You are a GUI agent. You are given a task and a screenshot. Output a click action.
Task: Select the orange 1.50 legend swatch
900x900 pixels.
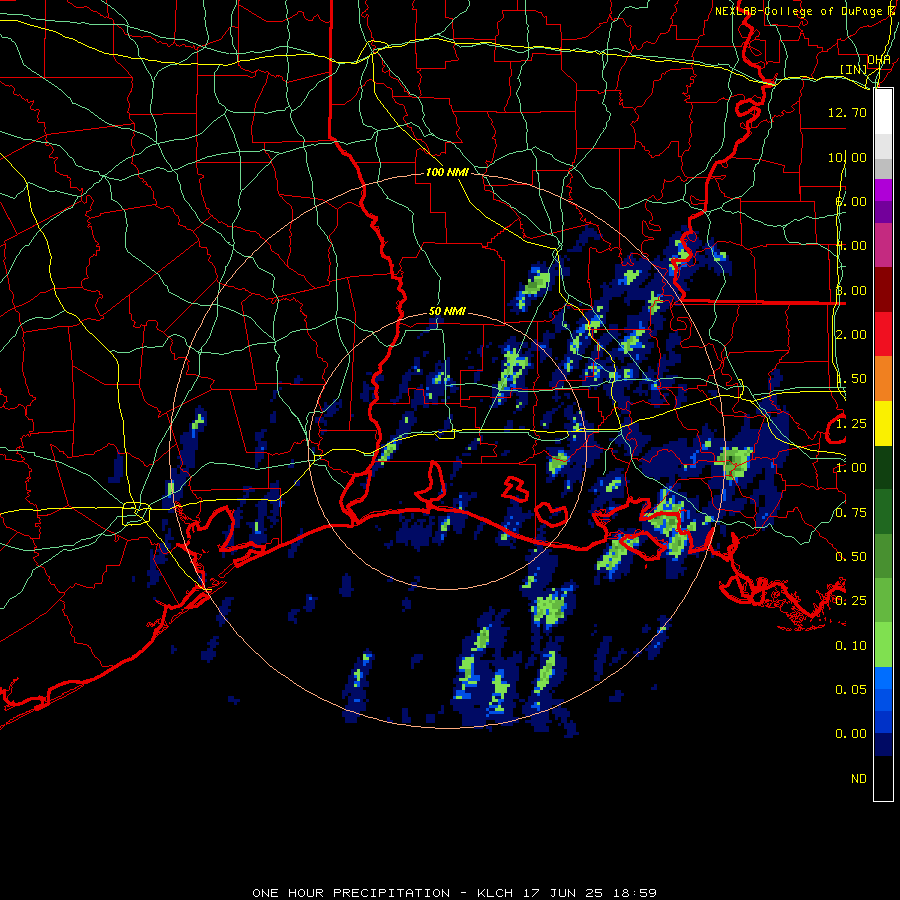pos(883,379)
